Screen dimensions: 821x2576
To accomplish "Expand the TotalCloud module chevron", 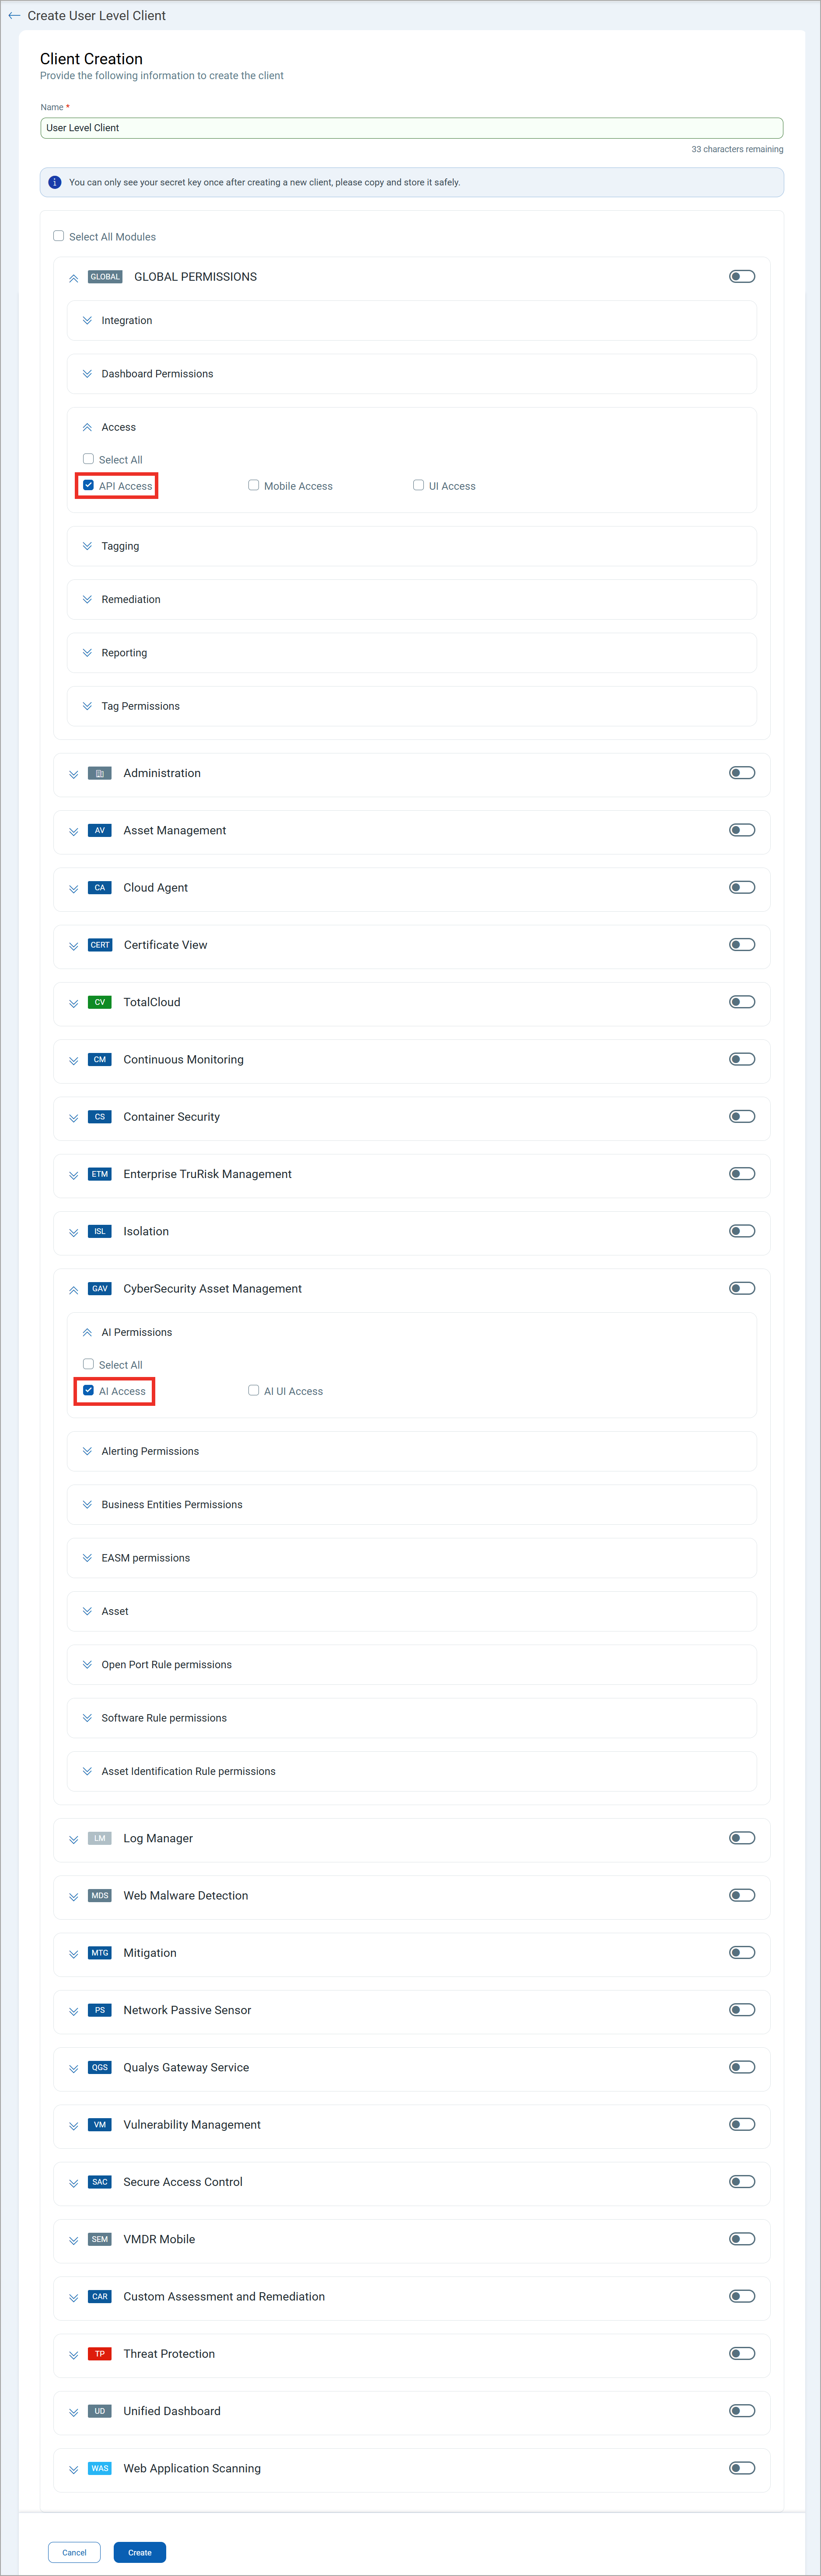I will pos(73,1003).
